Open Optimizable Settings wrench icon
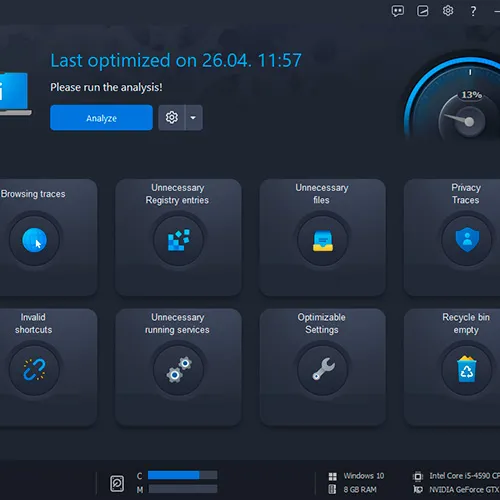The height and width of the screenshot is (500, 500). coord(322,370)
